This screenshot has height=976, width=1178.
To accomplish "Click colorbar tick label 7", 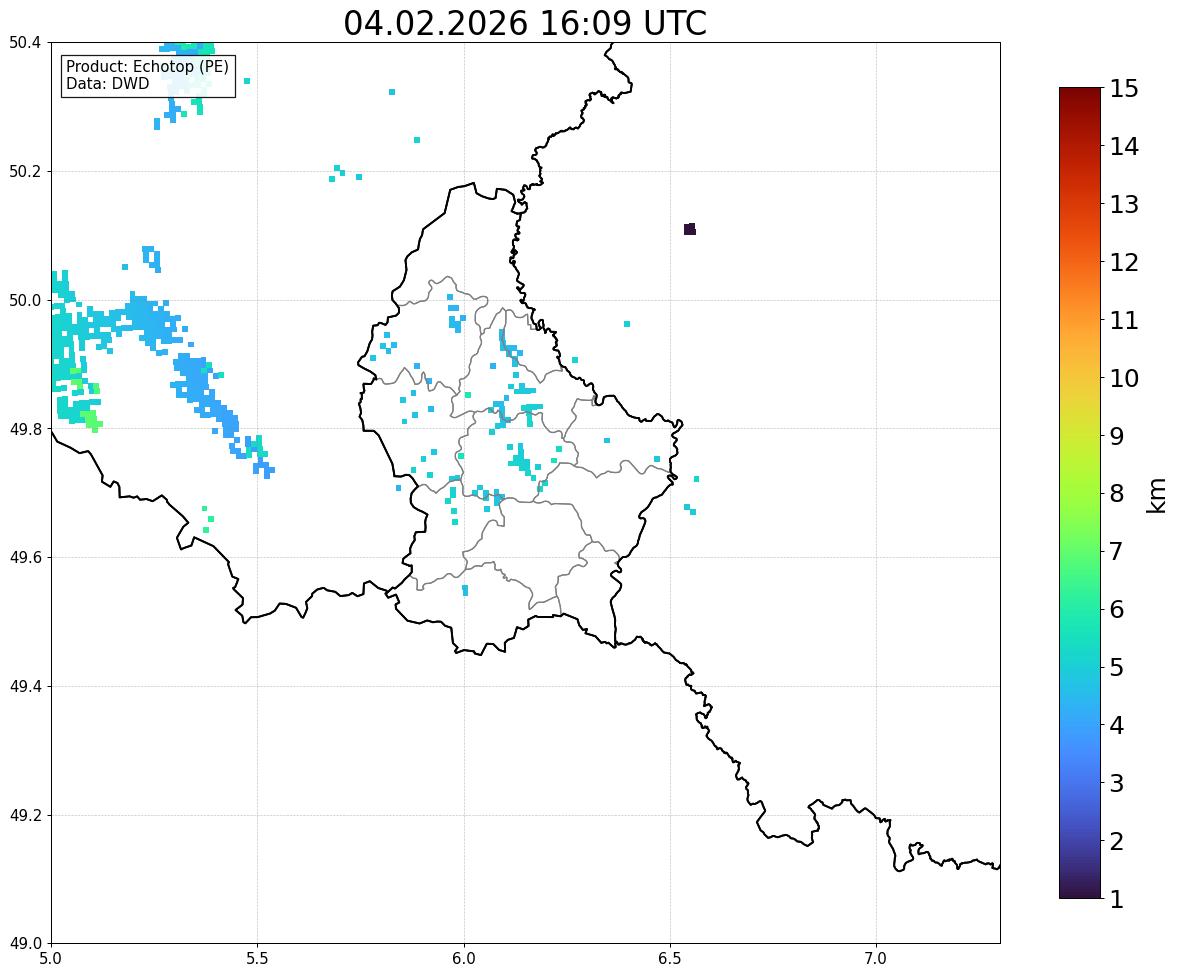I will [1117, 551].
